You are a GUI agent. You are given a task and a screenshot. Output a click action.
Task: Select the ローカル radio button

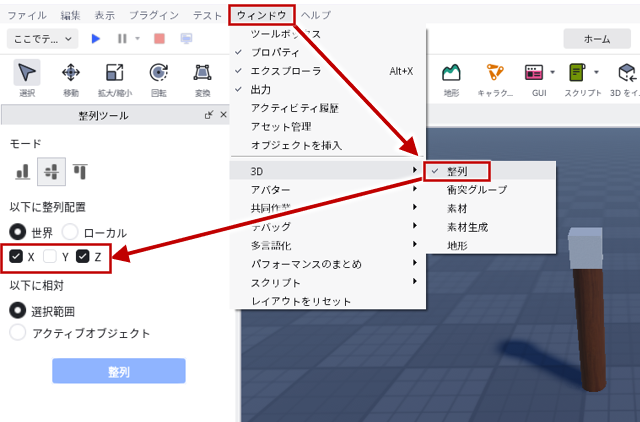click(x=70, y=232)
